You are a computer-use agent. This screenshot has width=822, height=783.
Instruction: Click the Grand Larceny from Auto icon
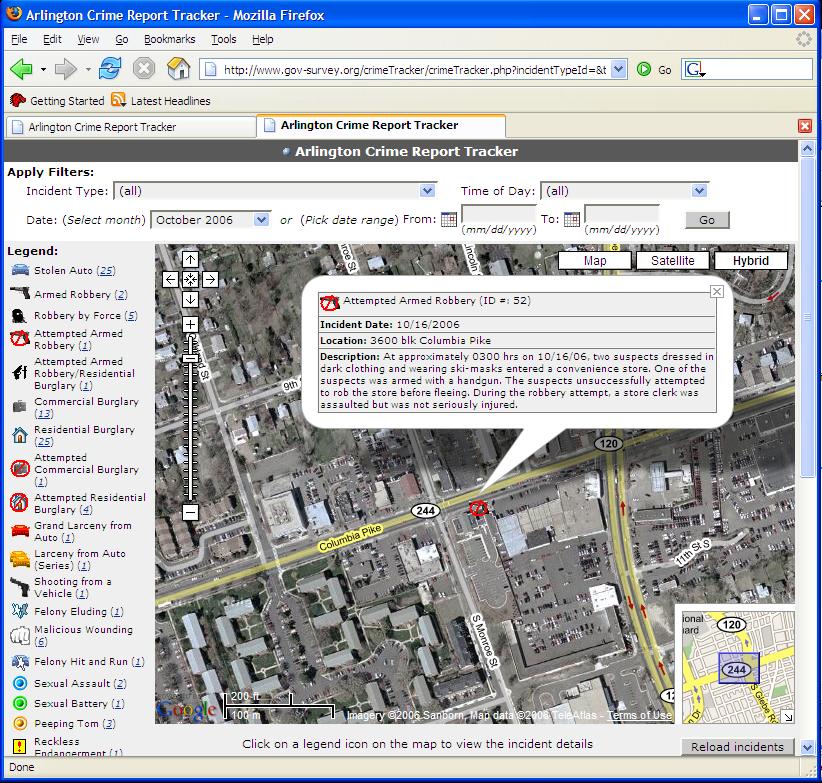click(x=20, y=531)
